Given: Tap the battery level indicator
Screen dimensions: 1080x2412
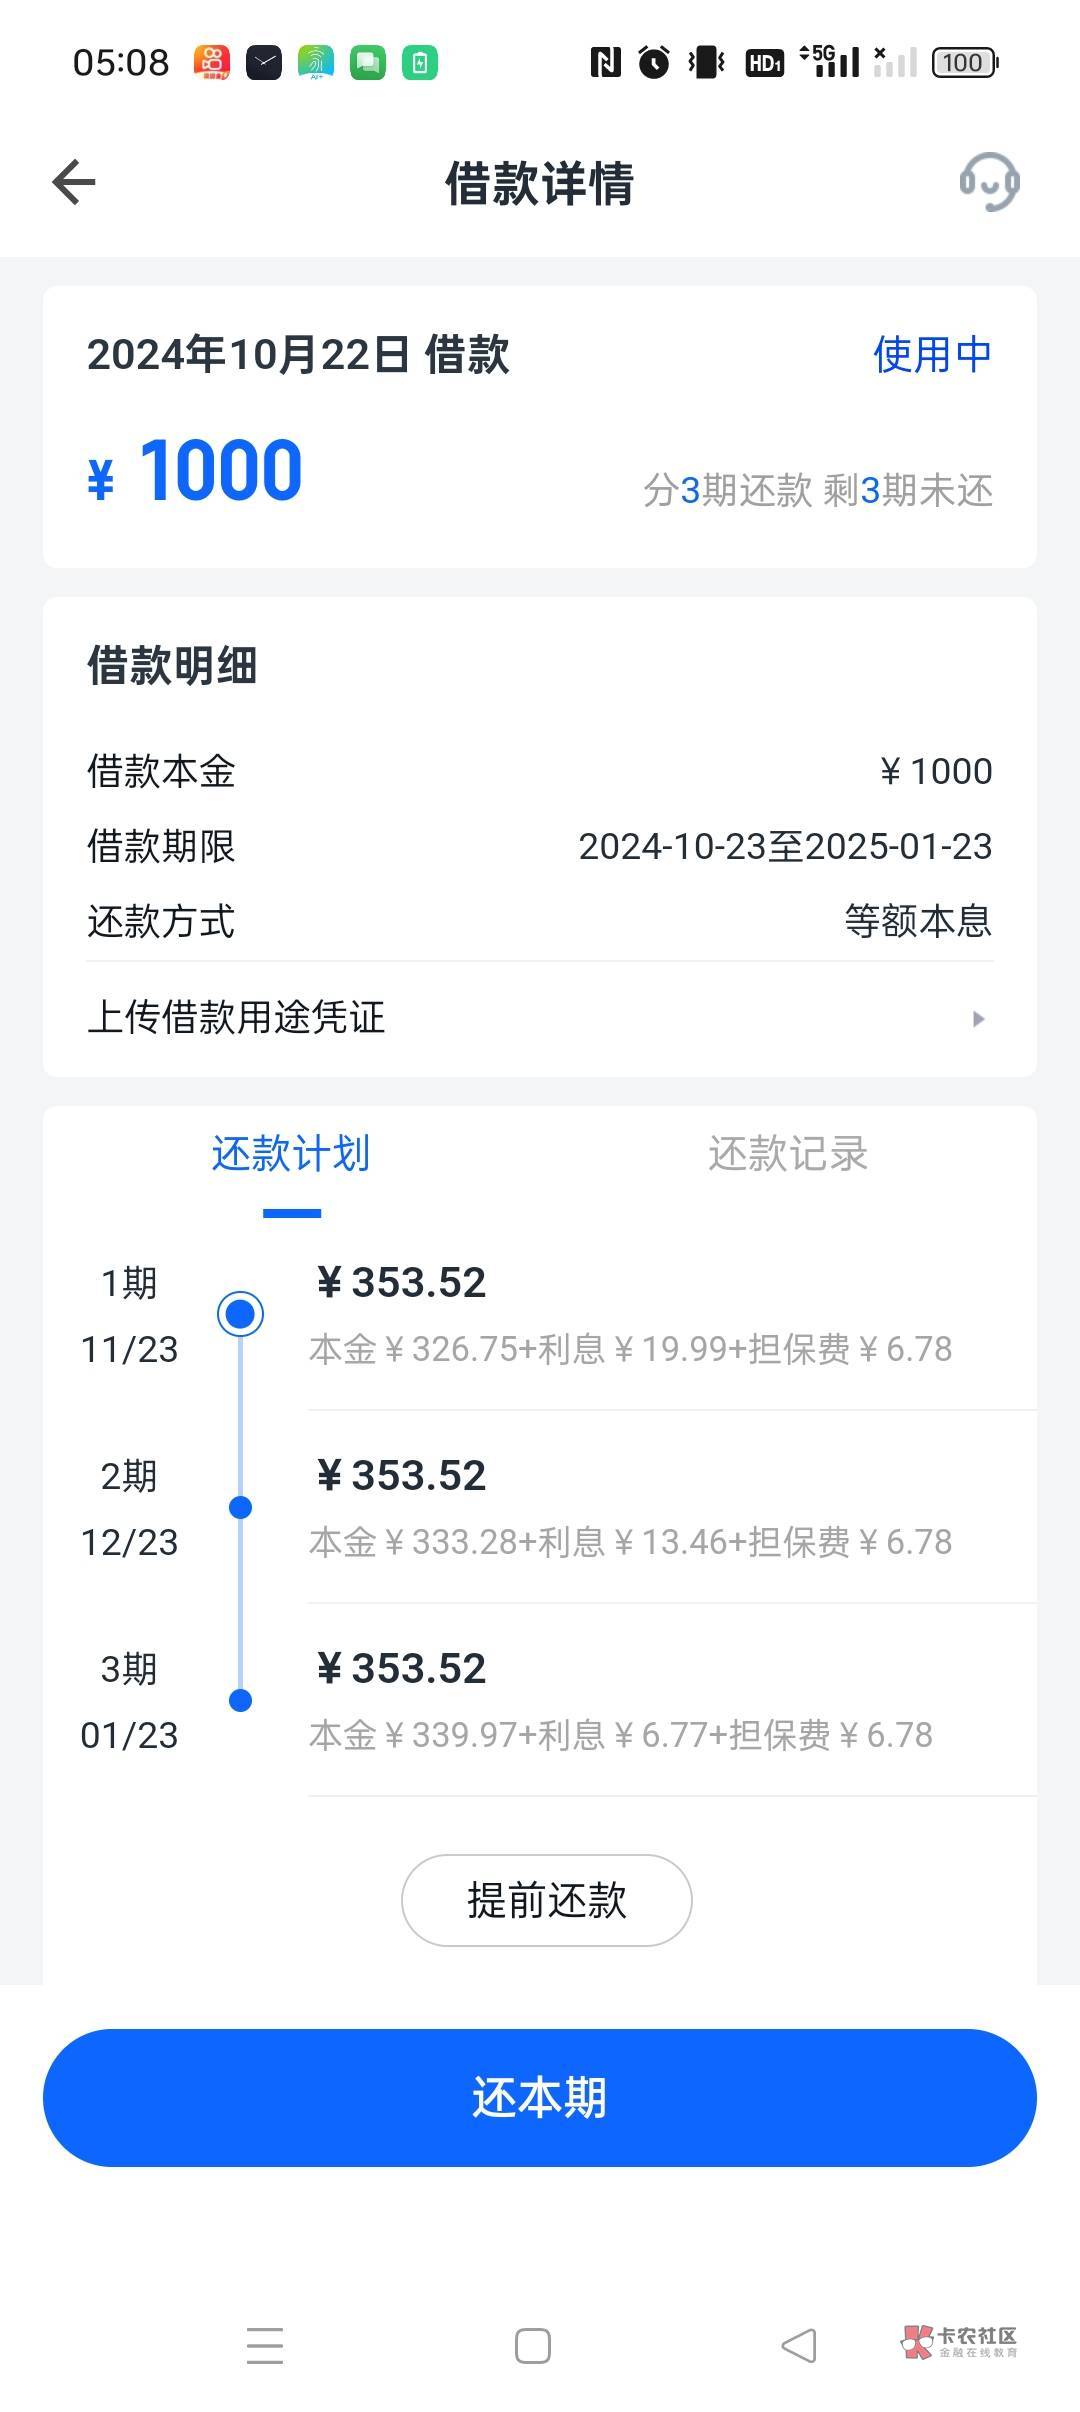Looking at the screenshot, I should [x=964, y=63].
